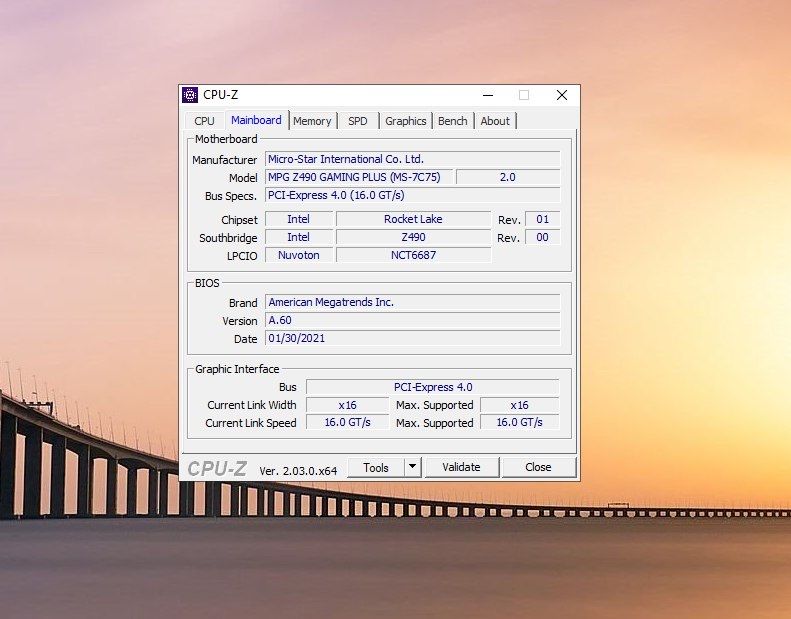The image size is (791, 619).
Task: Click the CPU-Z window title text
Action: (x=220, y=95)
